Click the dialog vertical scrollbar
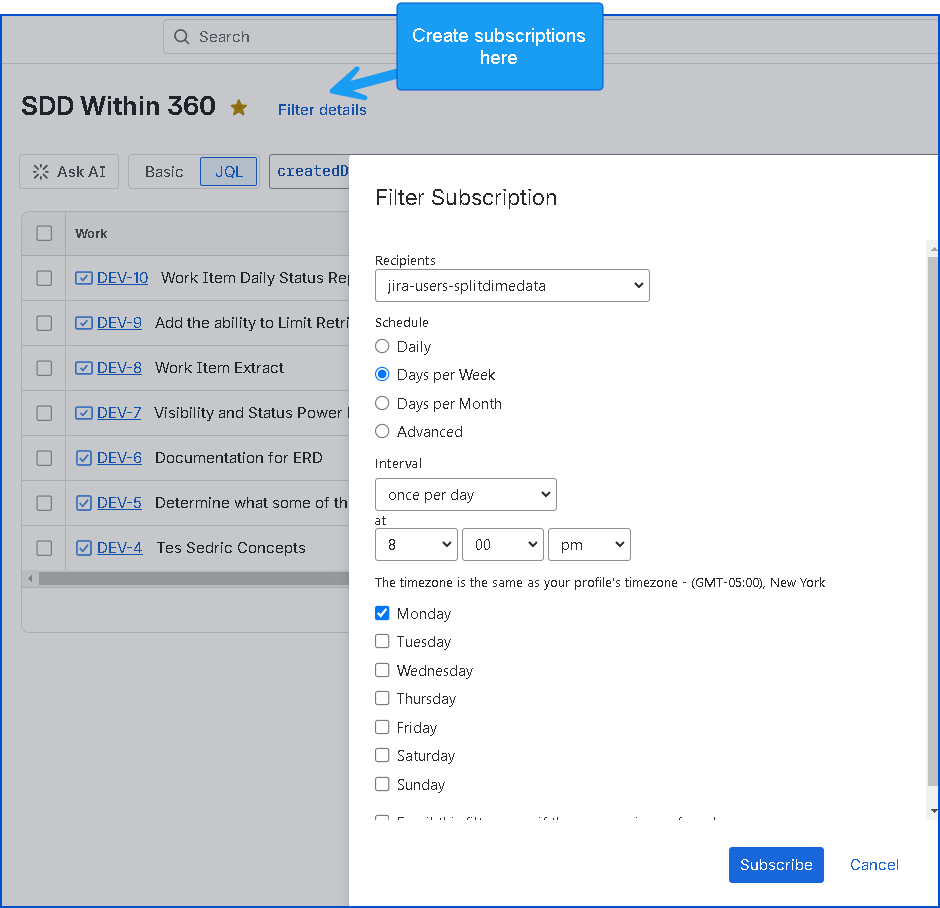 933,521
